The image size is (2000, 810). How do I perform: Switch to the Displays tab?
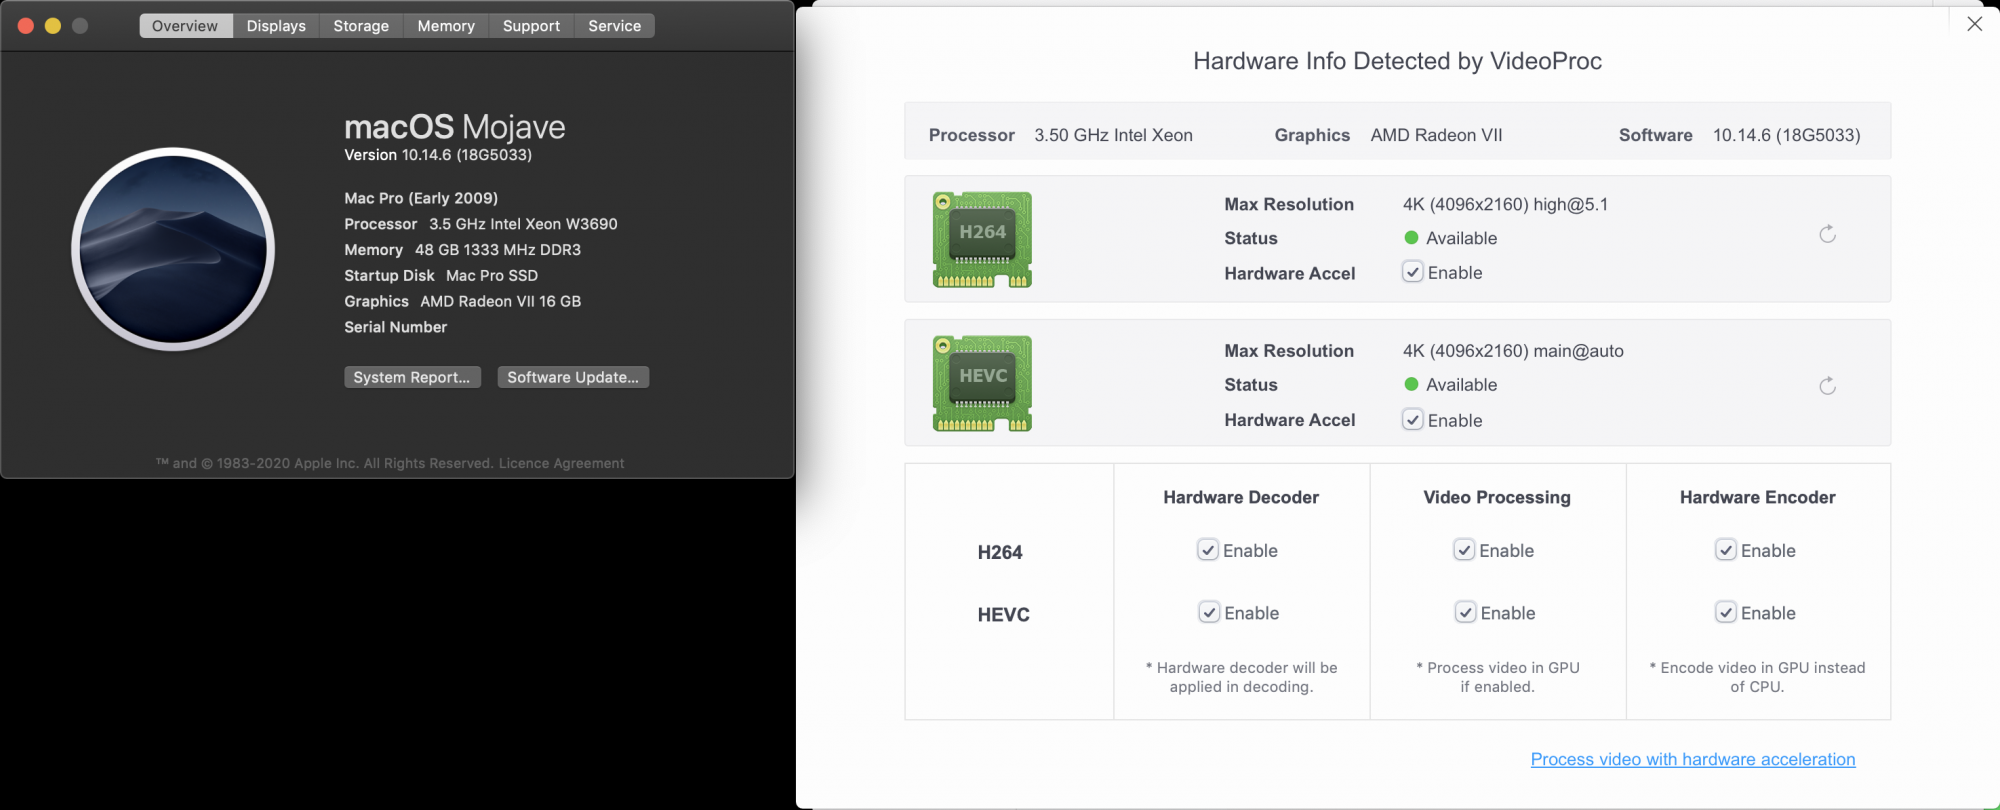tap(276, 26)
